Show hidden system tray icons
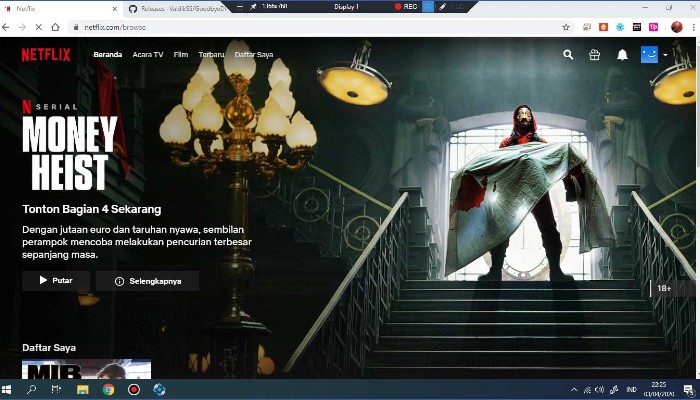Image resolution: width=700 pixels, height=400 pixels. pyautogui.click(x=574, y=390)
